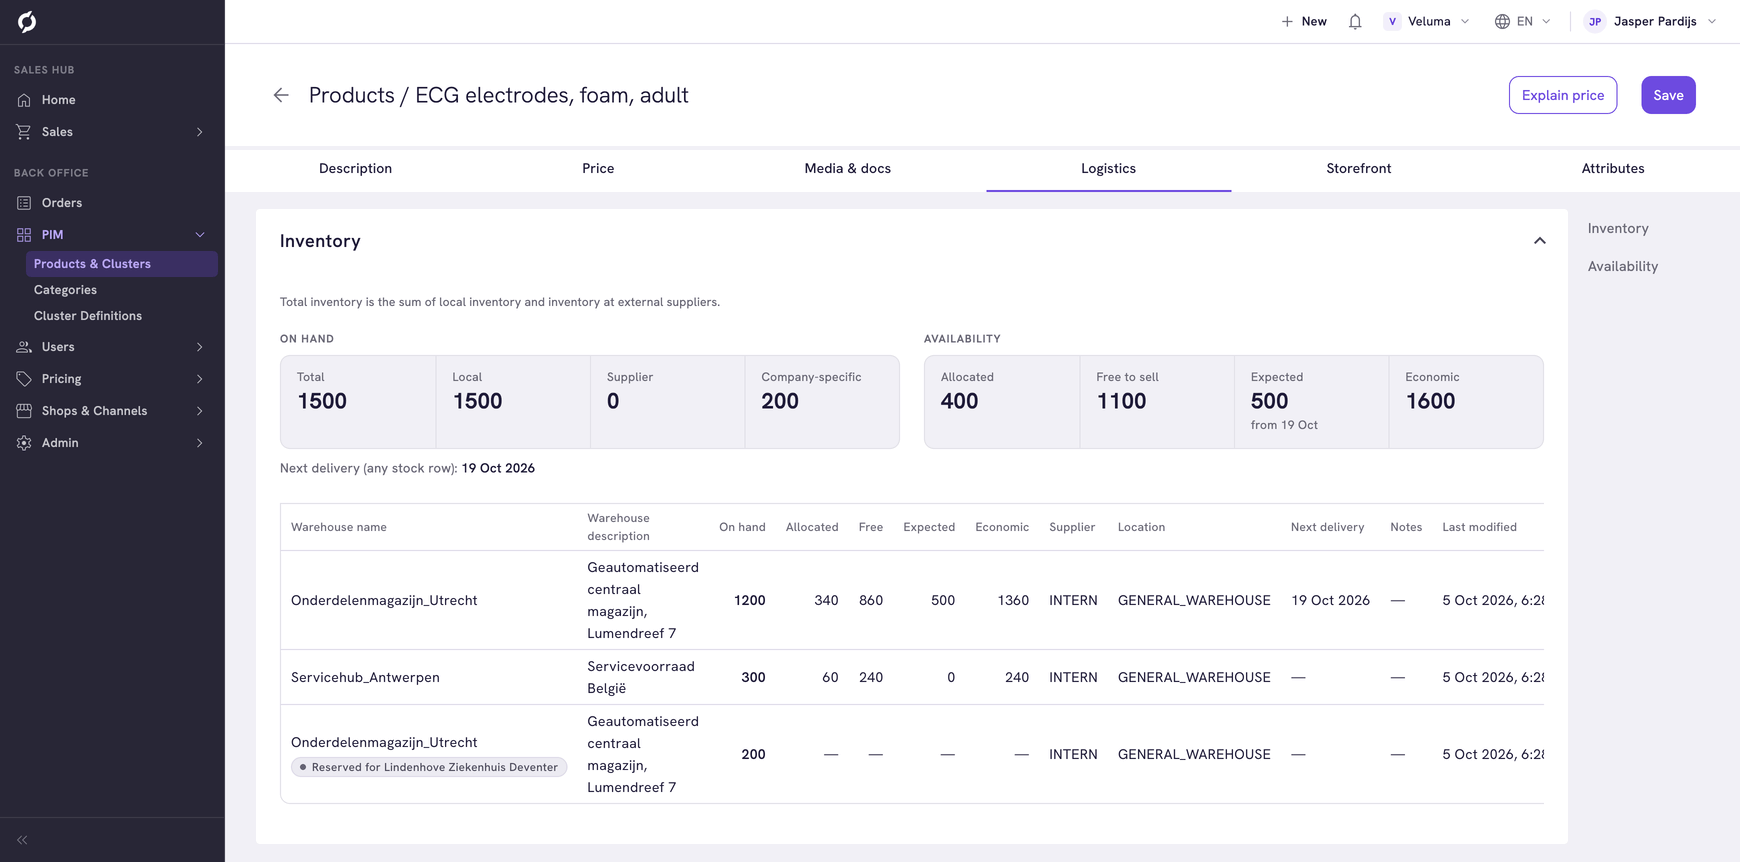Switch to the Description tab
The width and height of the screenshot is (1740, 862).
click(x=355, y=169)
